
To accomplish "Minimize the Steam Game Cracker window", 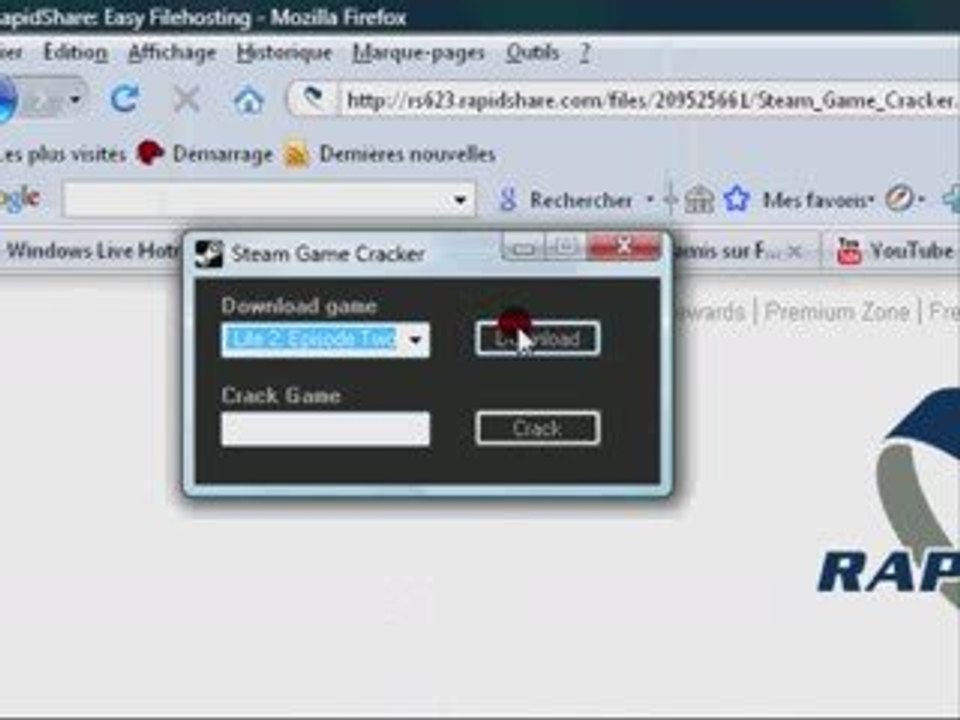I will [x=522, y=247].
